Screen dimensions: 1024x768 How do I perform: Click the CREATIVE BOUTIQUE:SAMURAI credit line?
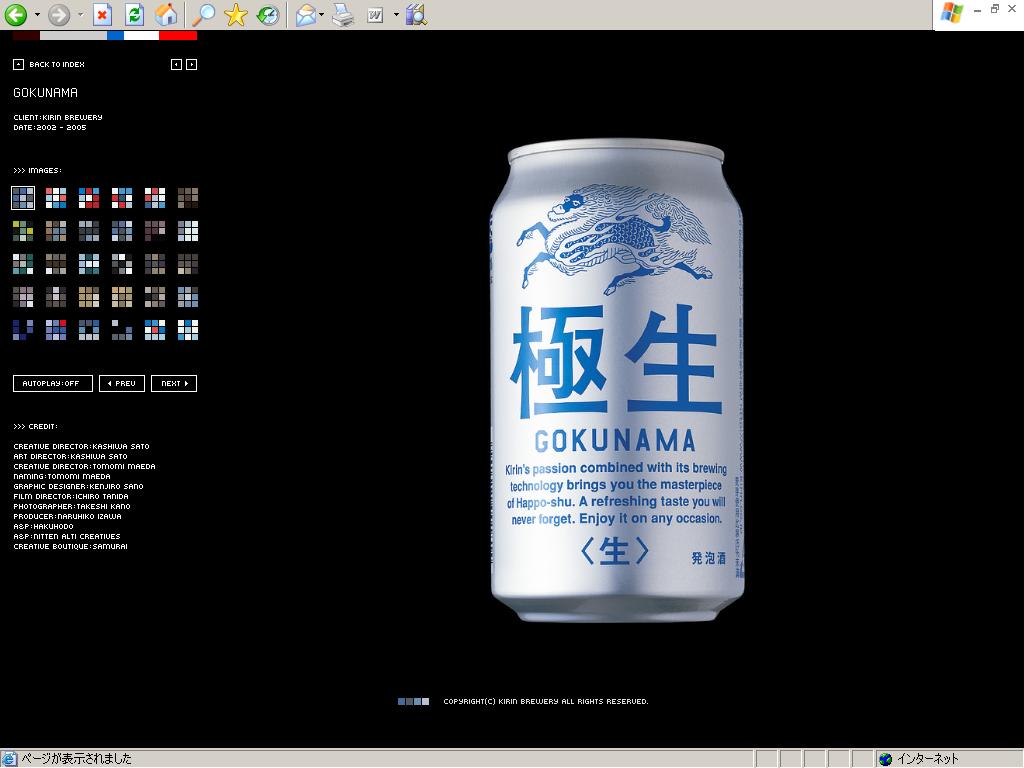point(71,547)
